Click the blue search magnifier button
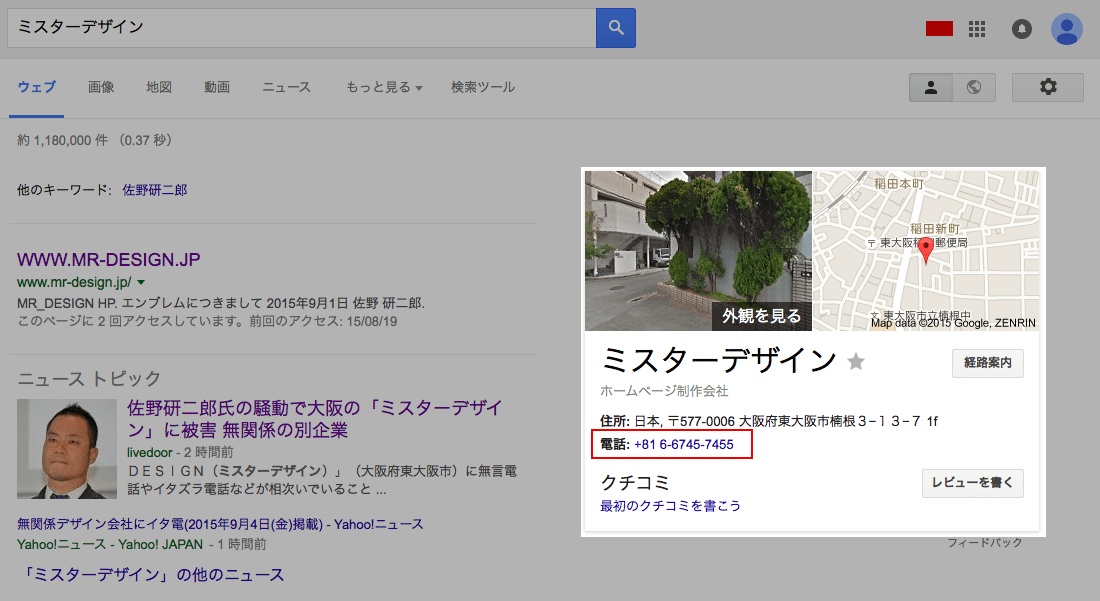This screenshot has width=1100, height=601. coord(615,28)
